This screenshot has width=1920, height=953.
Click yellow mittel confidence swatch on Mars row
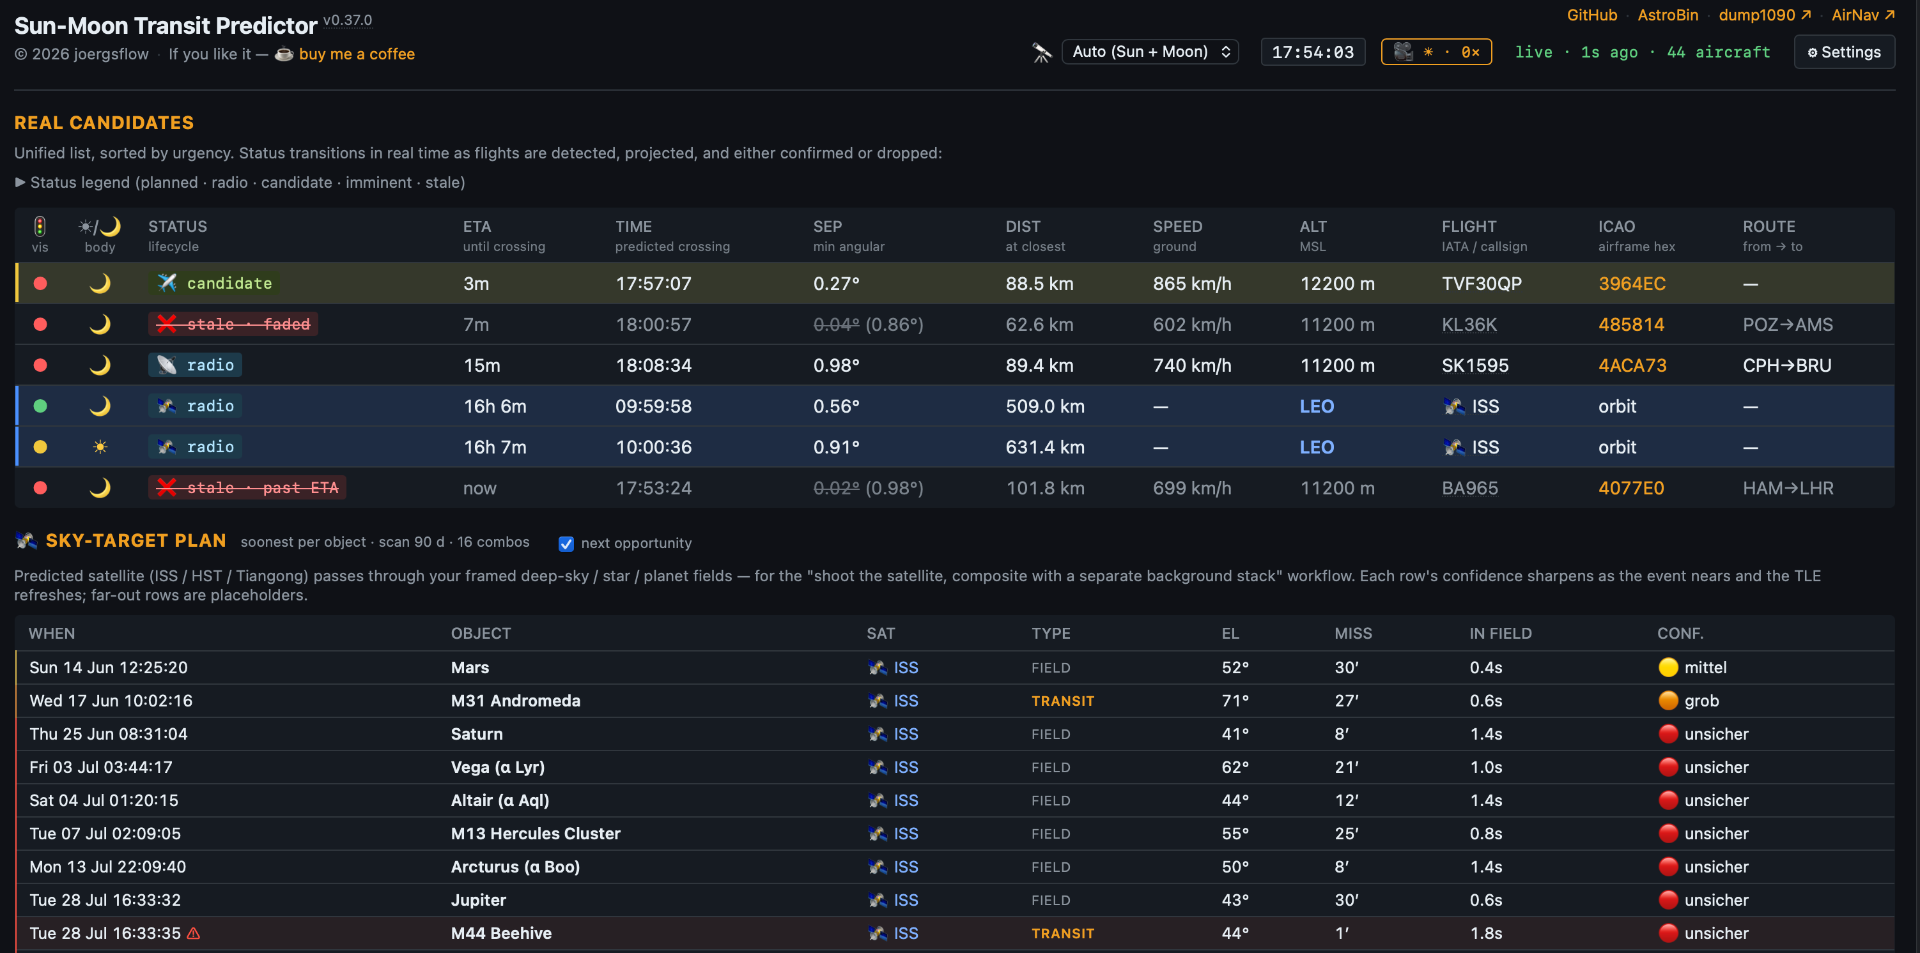1668,667
